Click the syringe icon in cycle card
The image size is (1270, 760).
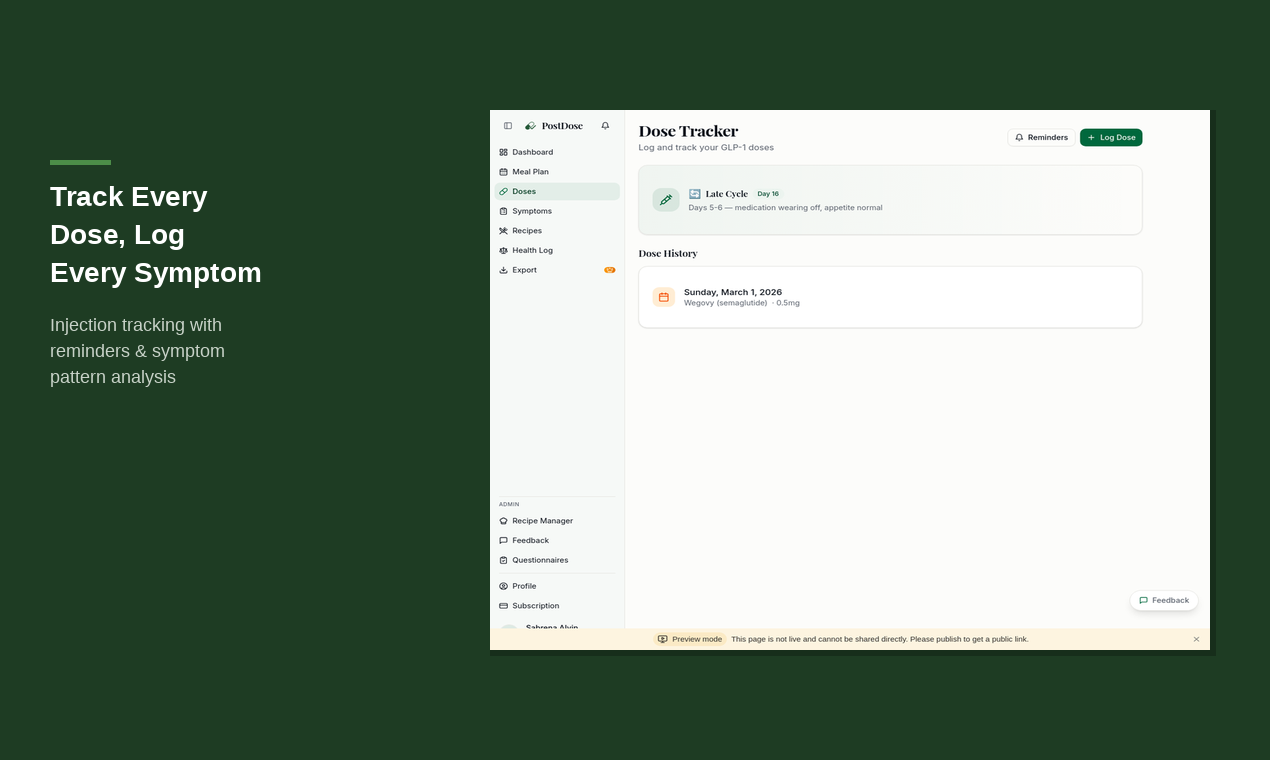pyautogui.click(x=666, y=200)
